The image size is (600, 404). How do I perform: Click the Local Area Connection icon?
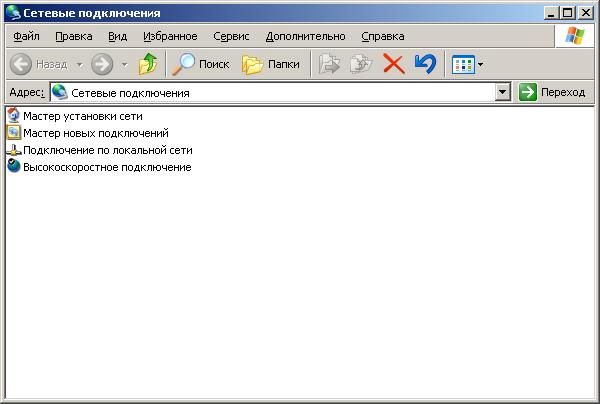(14, 150)
